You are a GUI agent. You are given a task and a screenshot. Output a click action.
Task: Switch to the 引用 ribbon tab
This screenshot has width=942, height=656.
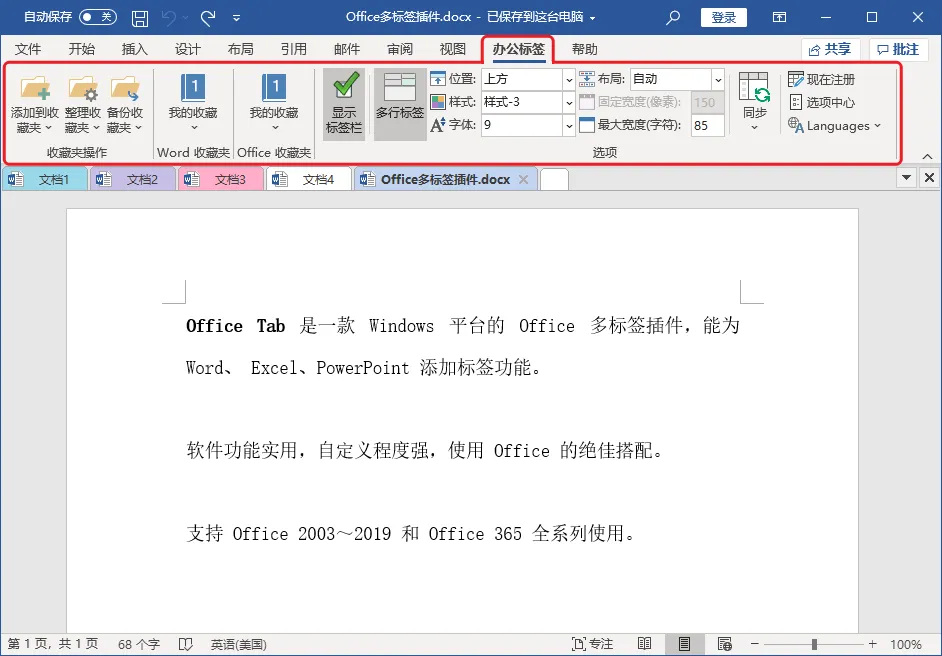click(x=294, y=49)
